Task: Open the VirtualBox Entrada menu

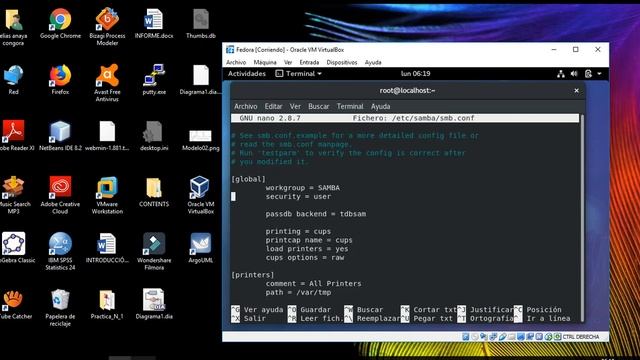Action: pyautogui.click(x=309, y=62)
